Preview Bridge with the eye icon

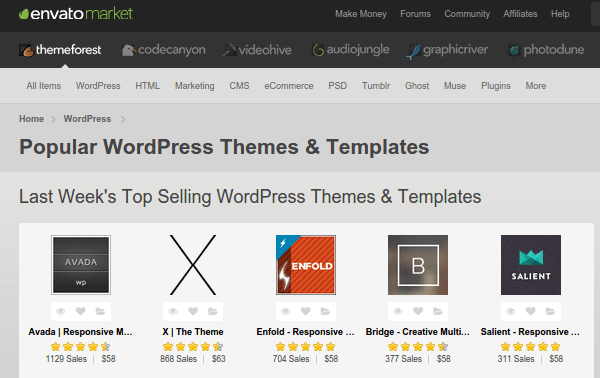point(398,311)
